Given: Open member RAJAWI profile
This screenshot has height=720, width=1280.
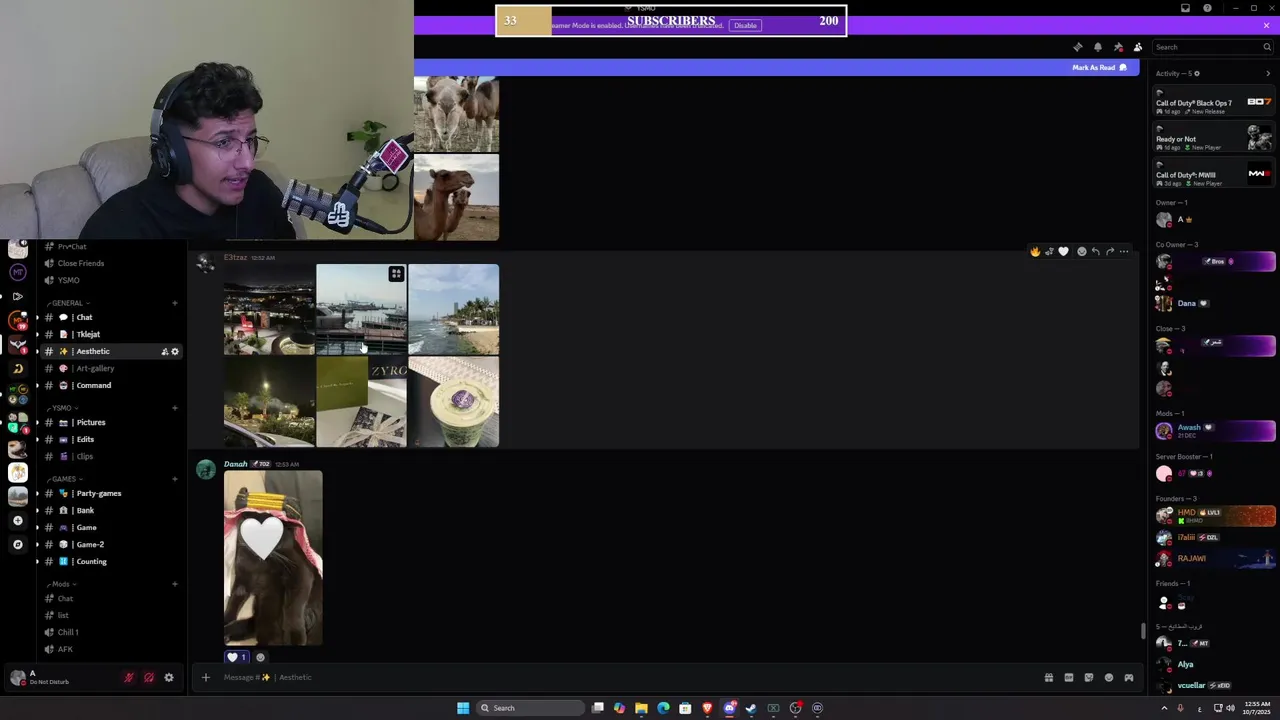Looking at the screenshot, I should pos(1214,558).
